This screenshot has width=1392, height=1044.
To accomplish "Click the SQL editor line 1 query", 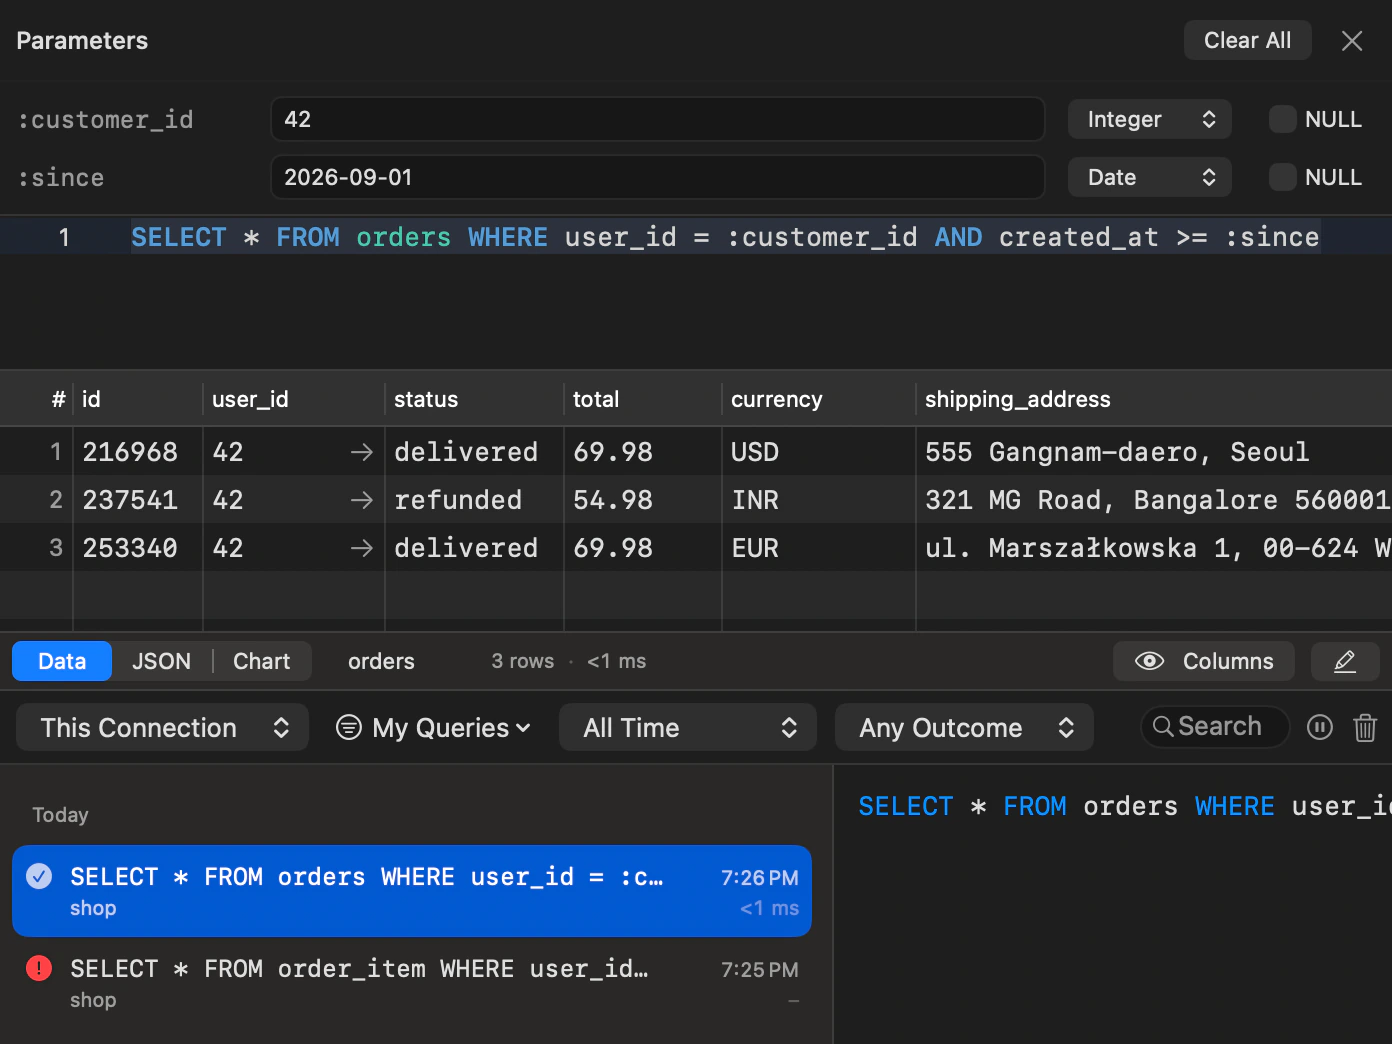I will (x=725, y=237).
